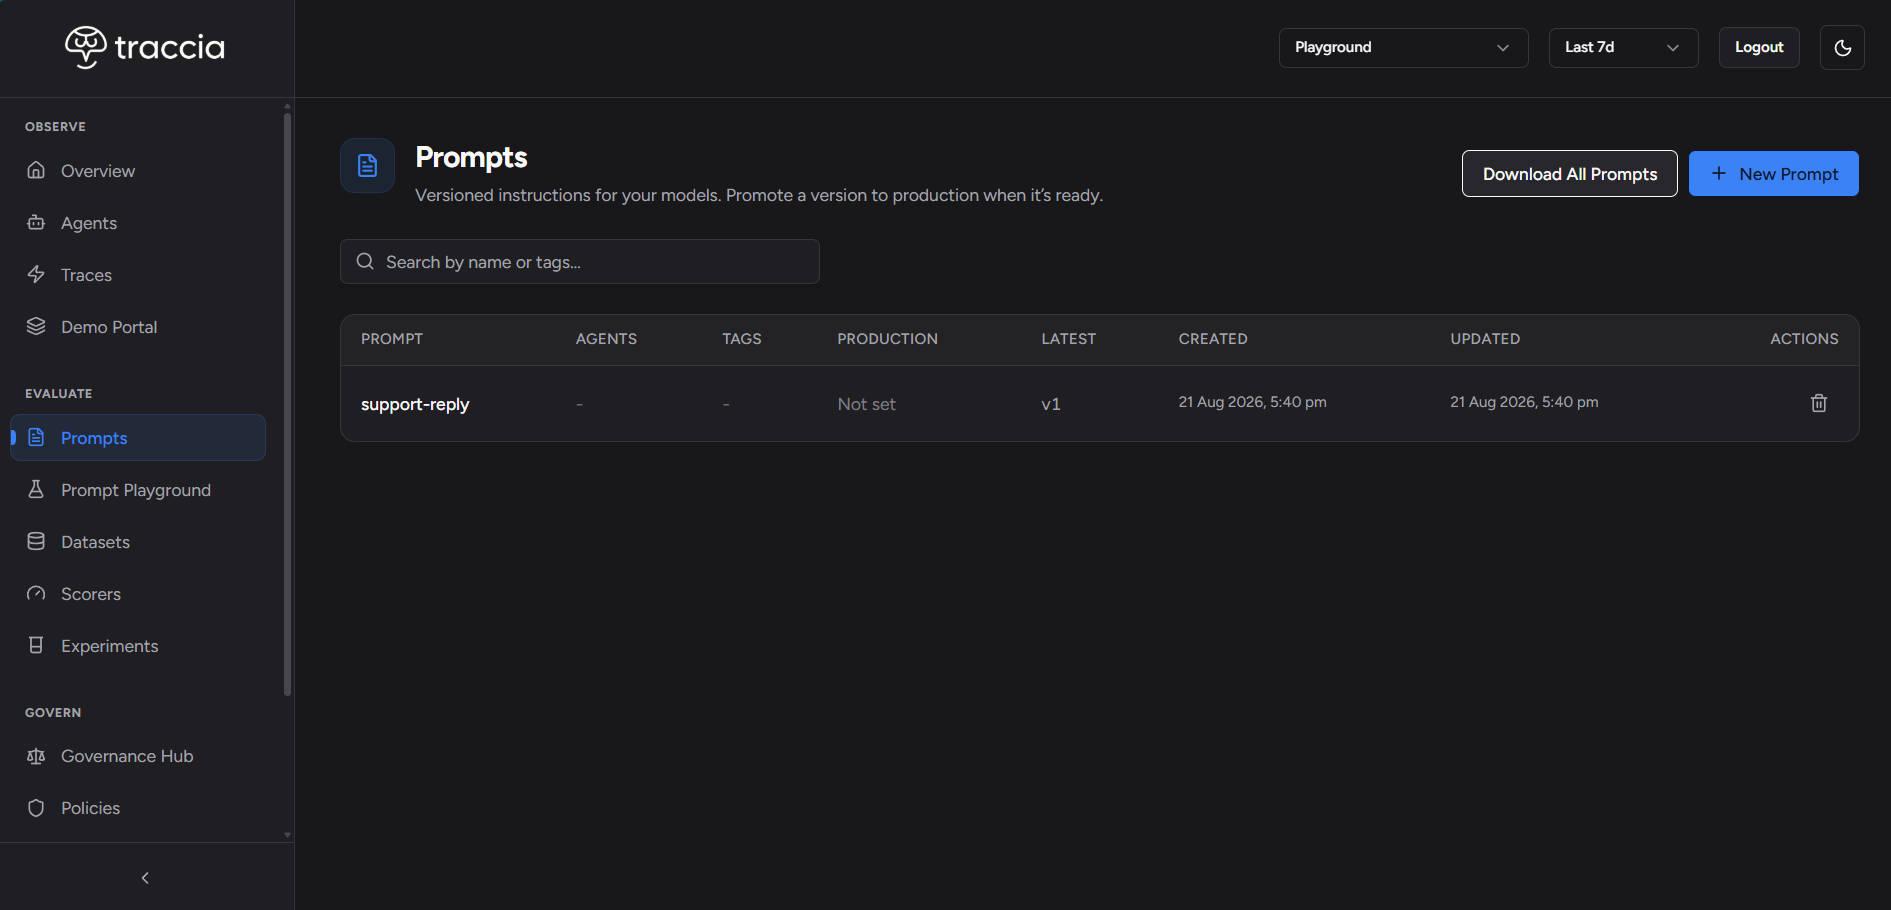
Task: Open Scorers via gauge icon
Action: 36,593
